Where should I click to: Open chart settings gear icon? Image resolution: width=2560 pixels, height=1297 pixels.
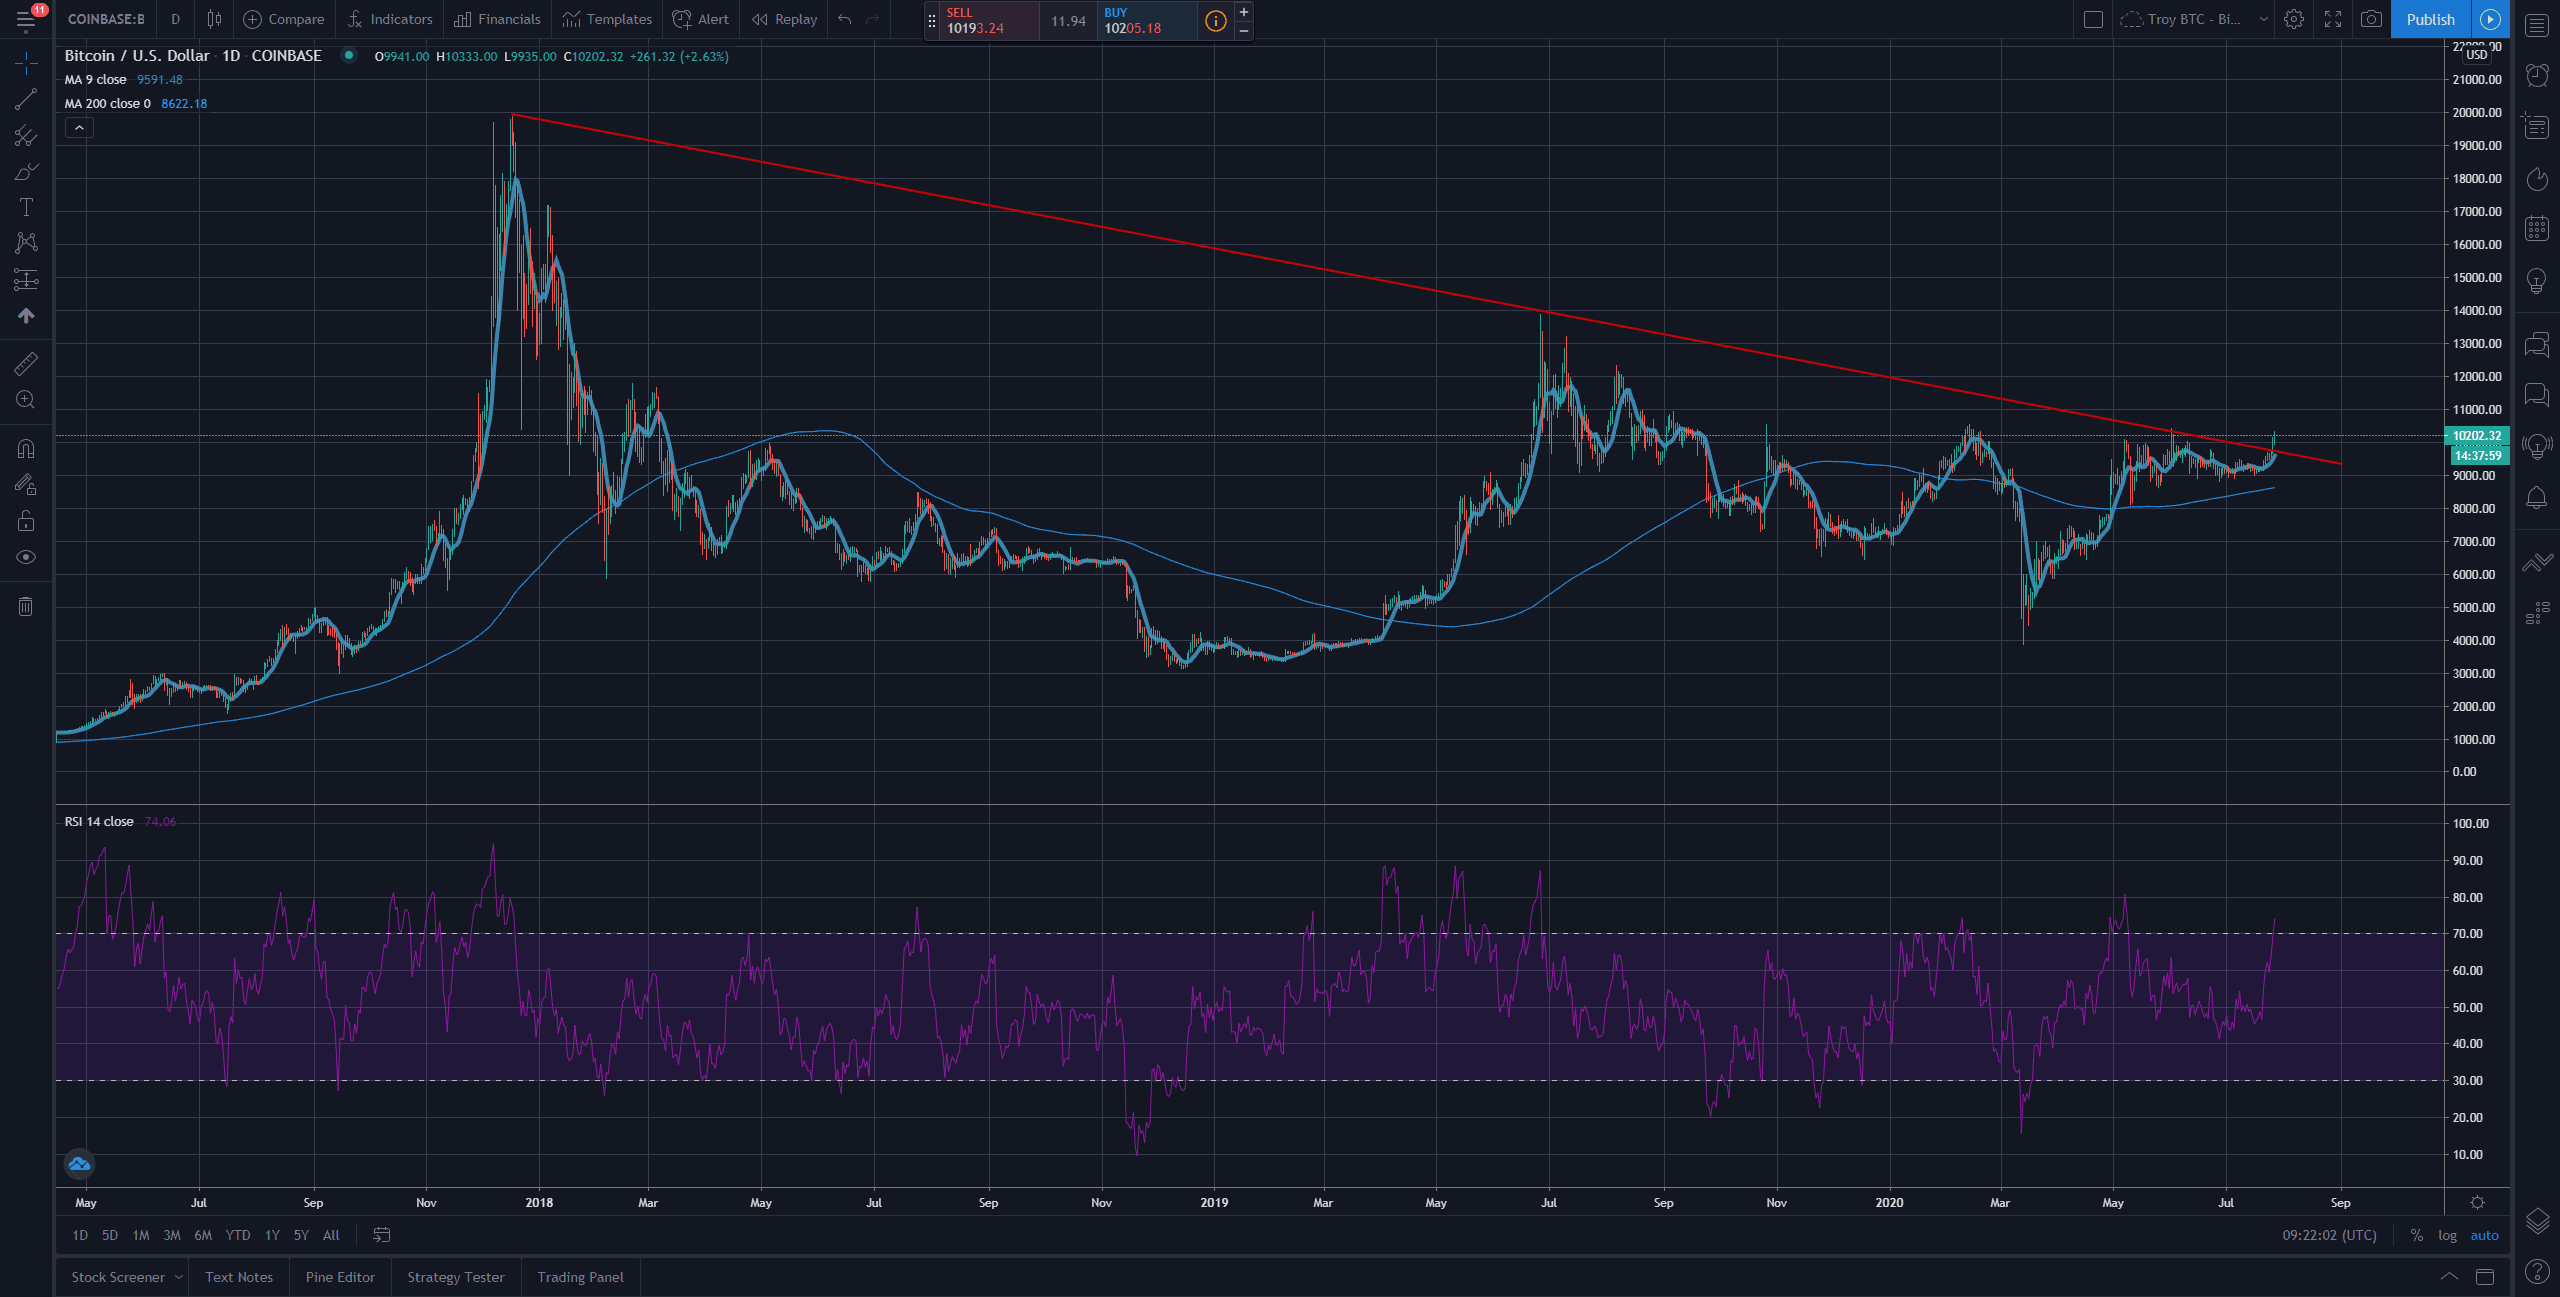[x=2294, y=19]
